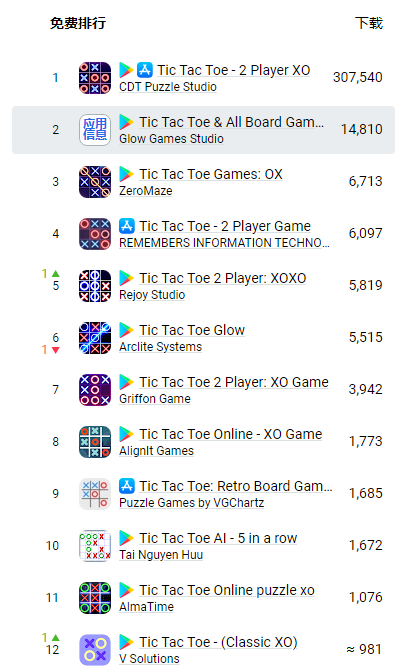
Task: Click AlignIt Games Tic Tac Toe Online icon
Action: click(x=95, y=442)
